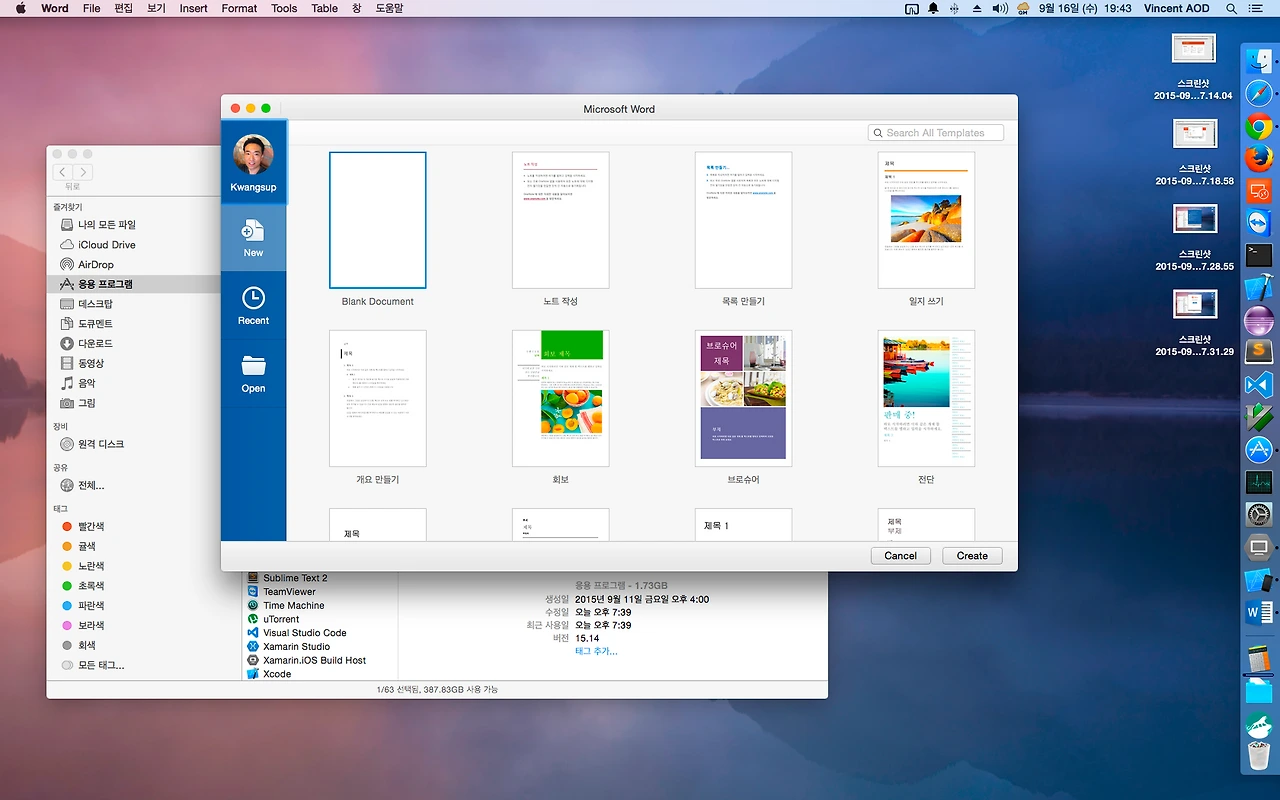
Task: Click the Create button
Action: click(972, 556)
